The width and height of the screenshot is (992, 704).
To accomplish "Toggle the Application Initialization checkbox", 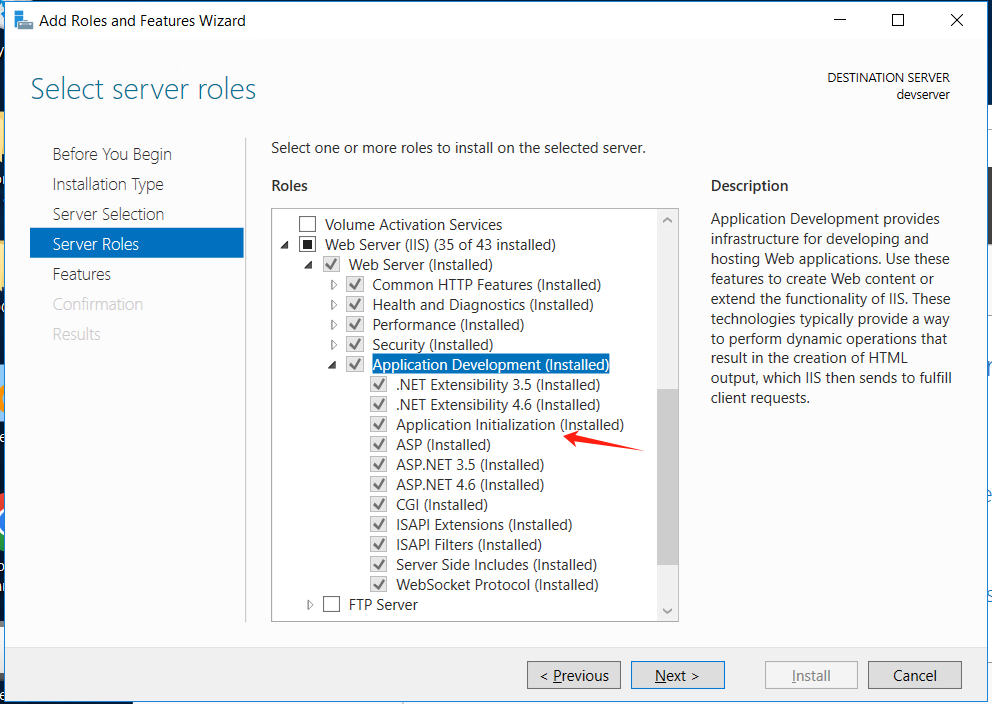I will 379,424.
